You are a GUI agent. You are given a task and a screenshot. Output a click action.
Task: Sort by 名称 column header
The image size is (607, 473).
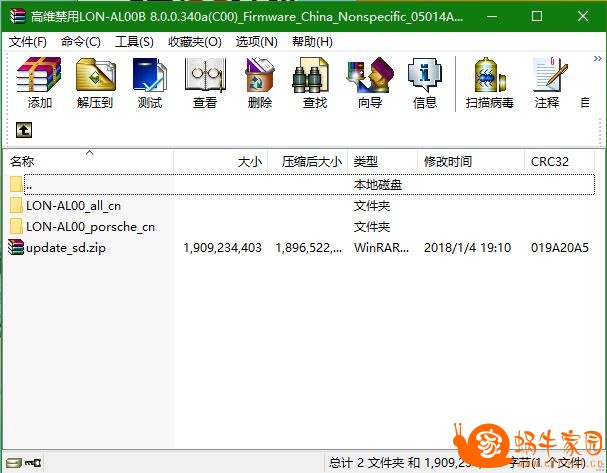coord(89,161)
